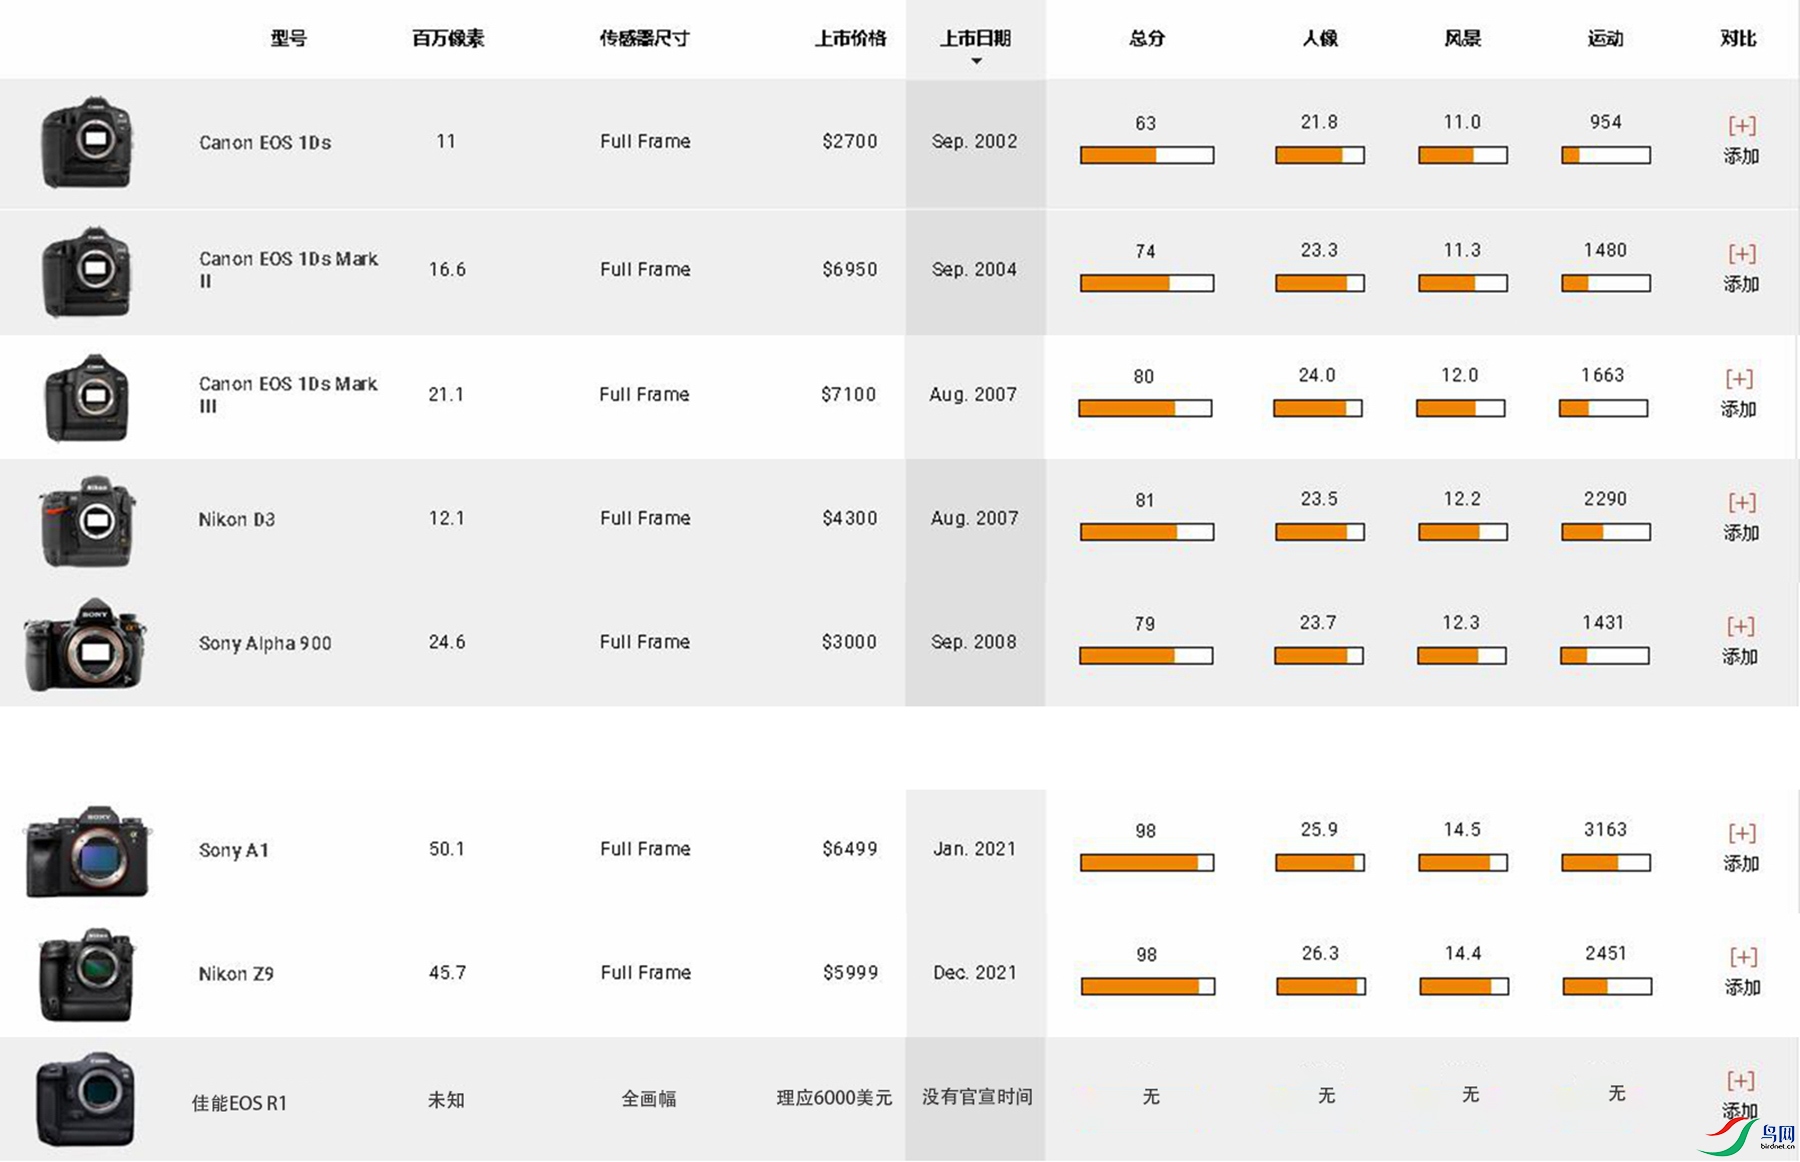1800x1162 pixels.
Task: Click the 传感器尺寸 column header
Action: coord(644,39)
